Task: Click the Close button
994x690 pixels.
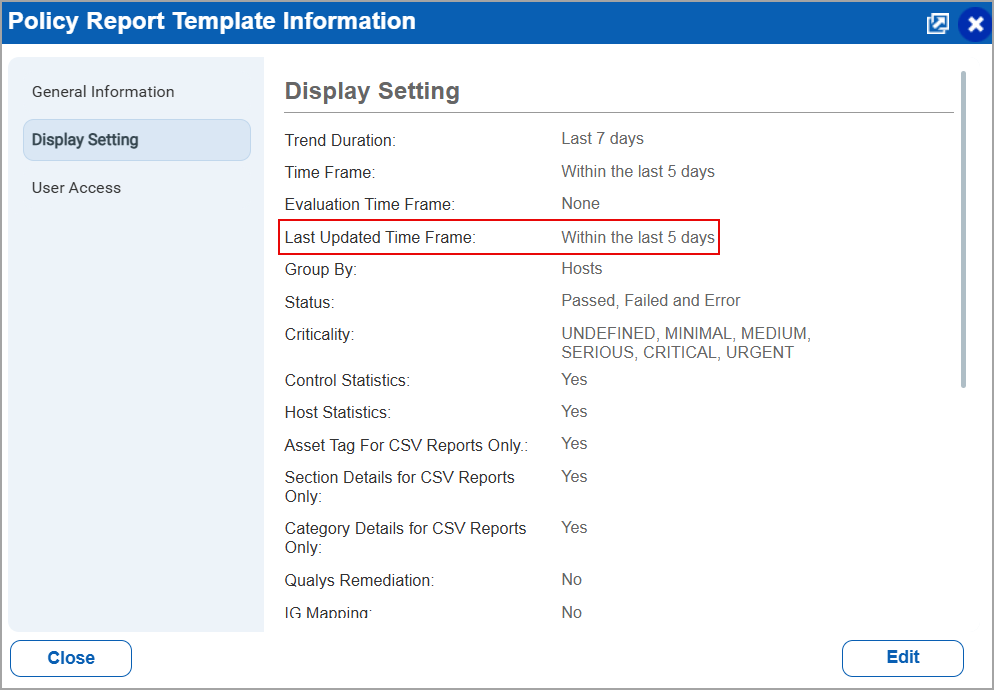Action: [70, 658]
